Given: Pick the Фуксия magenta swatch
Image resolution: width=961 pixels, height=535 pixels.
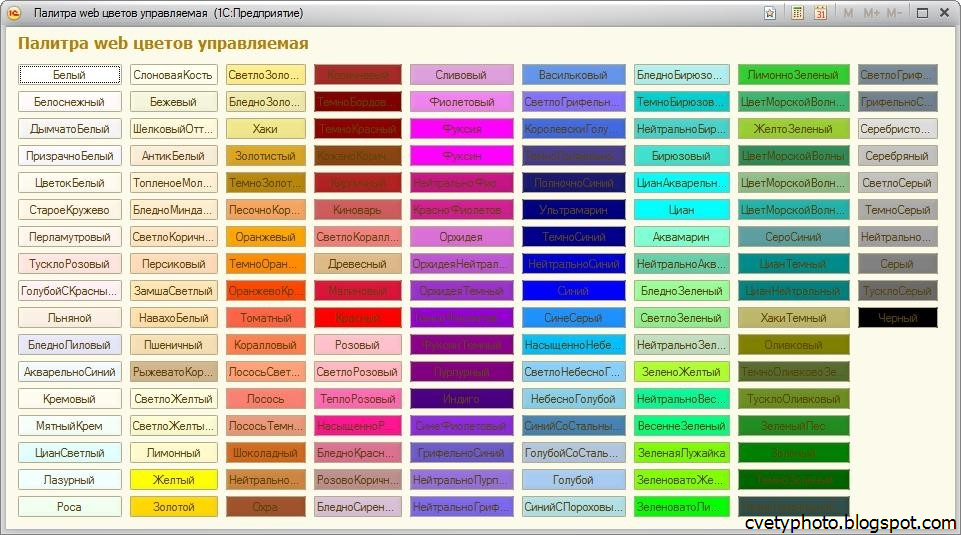Looking at the screenshot, I should coord(461,129).
